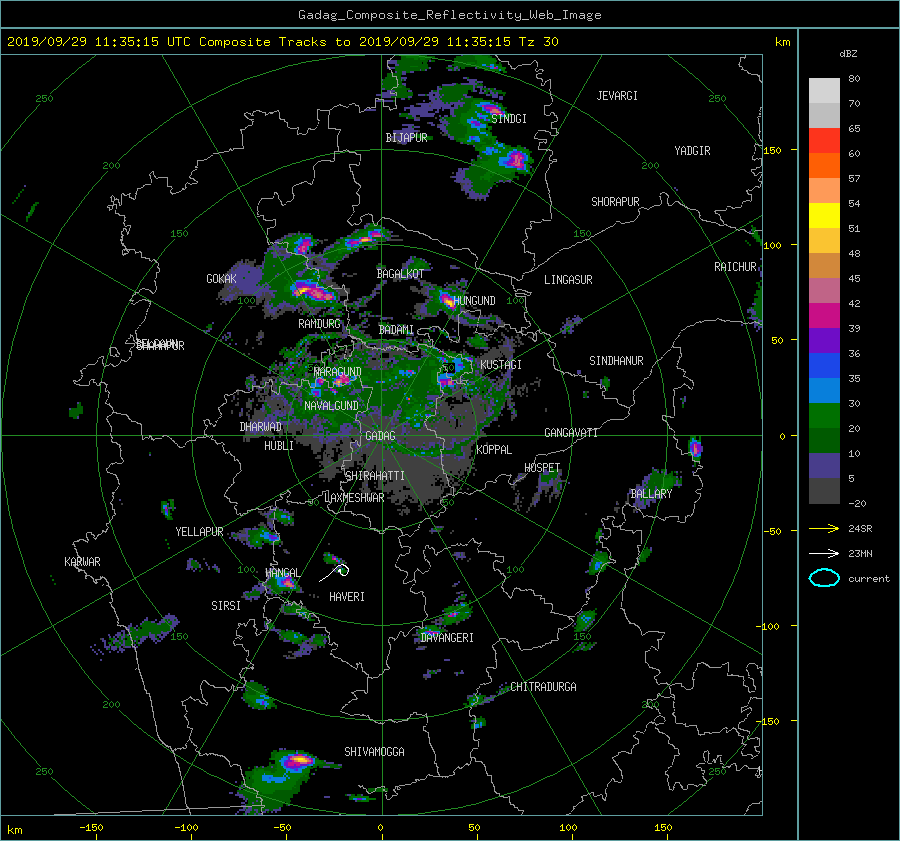Click the storm cell beside the Hungund label
This screenshot has height=841, width=900.
pyautogui.click(x=447, y=300)
